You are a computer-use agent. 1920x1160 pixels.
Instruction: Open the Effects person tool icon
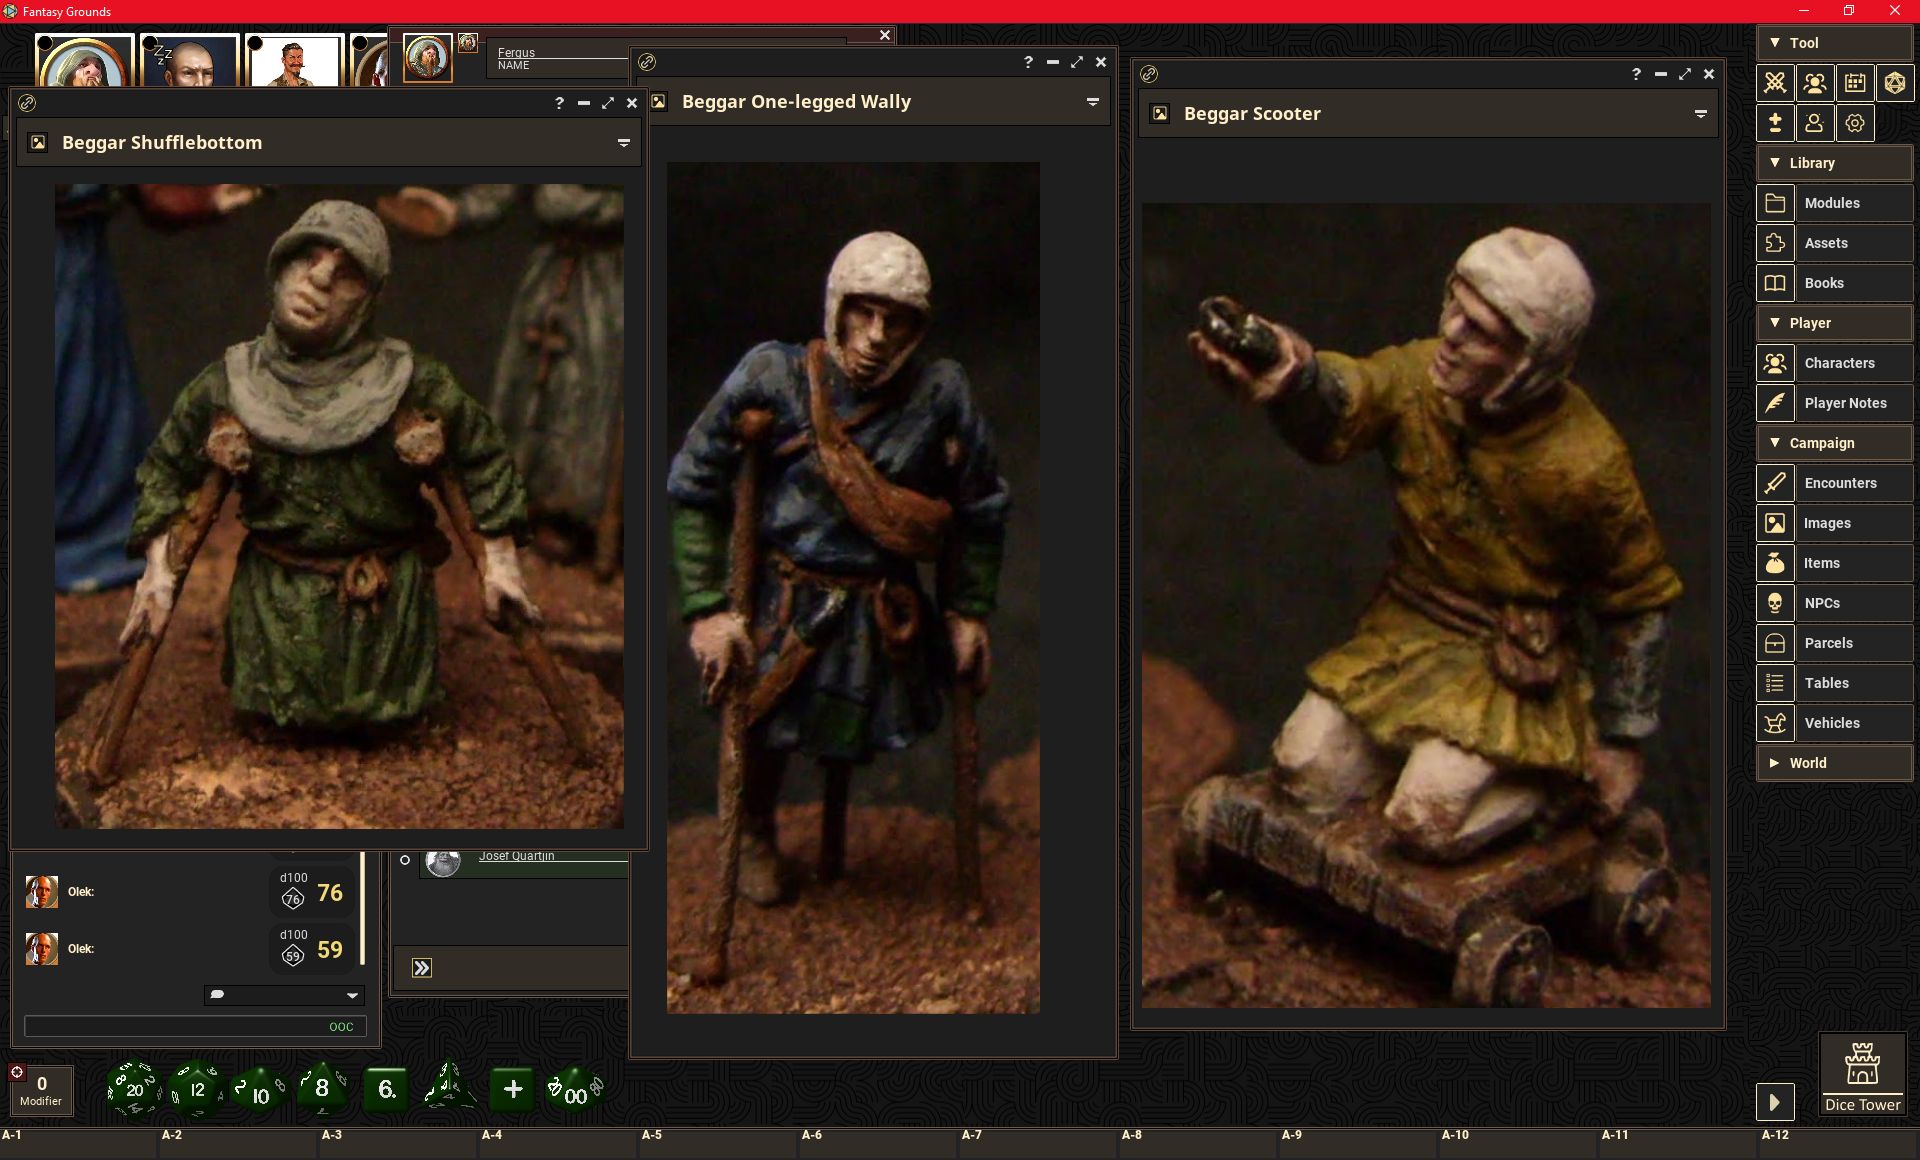coord(1815,123)
